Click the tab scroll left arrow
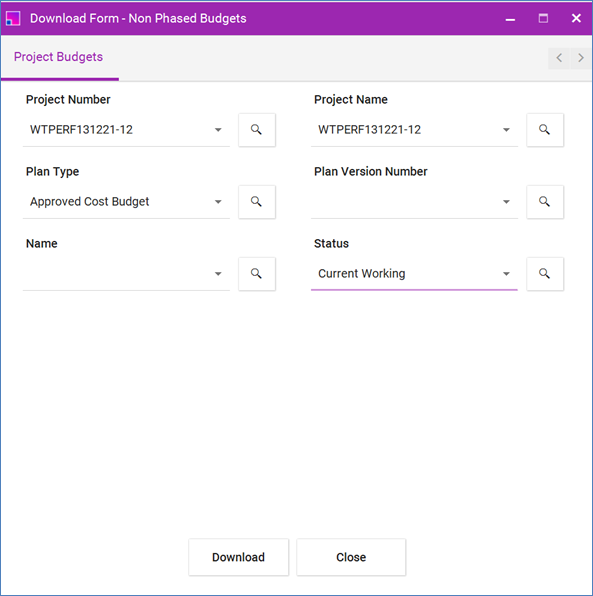The image size is (593, 596). click(559, 58)
